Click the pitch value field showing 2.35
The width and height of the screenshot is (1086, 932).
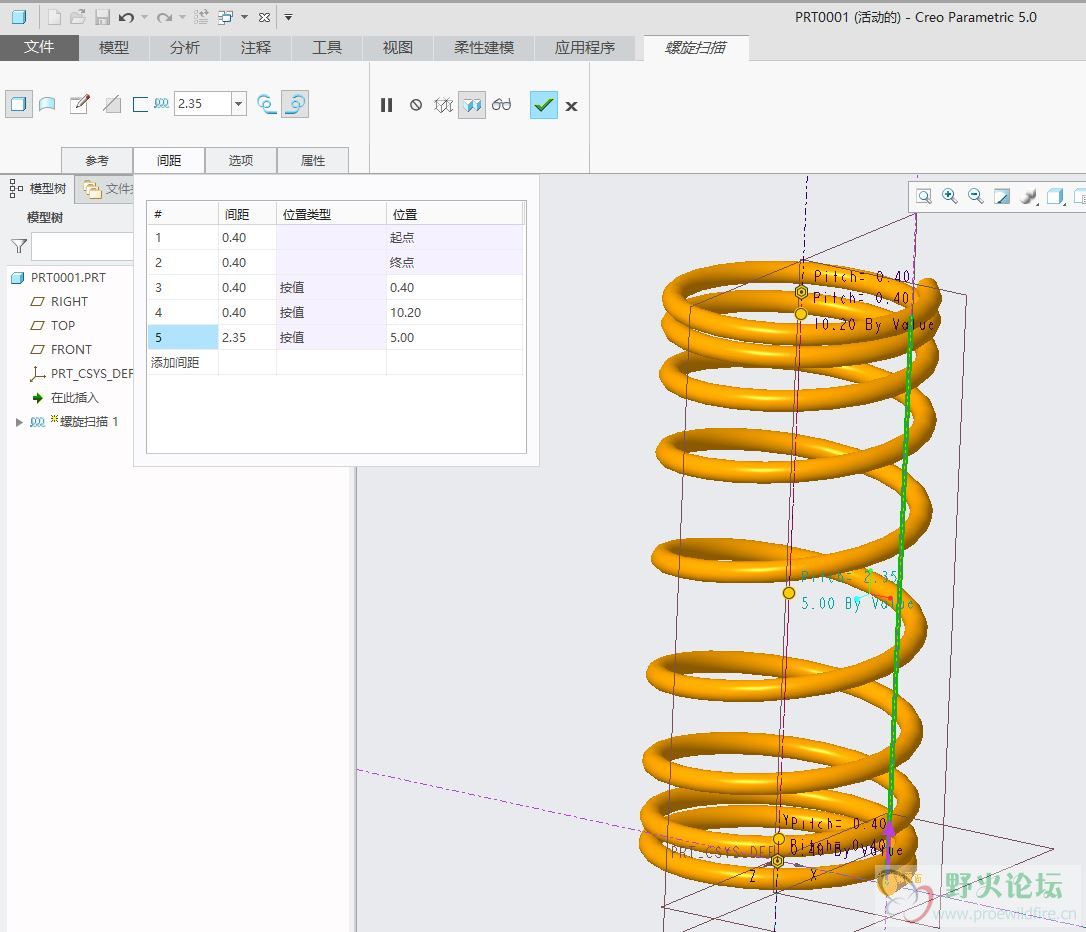click(x=202, y=104)
